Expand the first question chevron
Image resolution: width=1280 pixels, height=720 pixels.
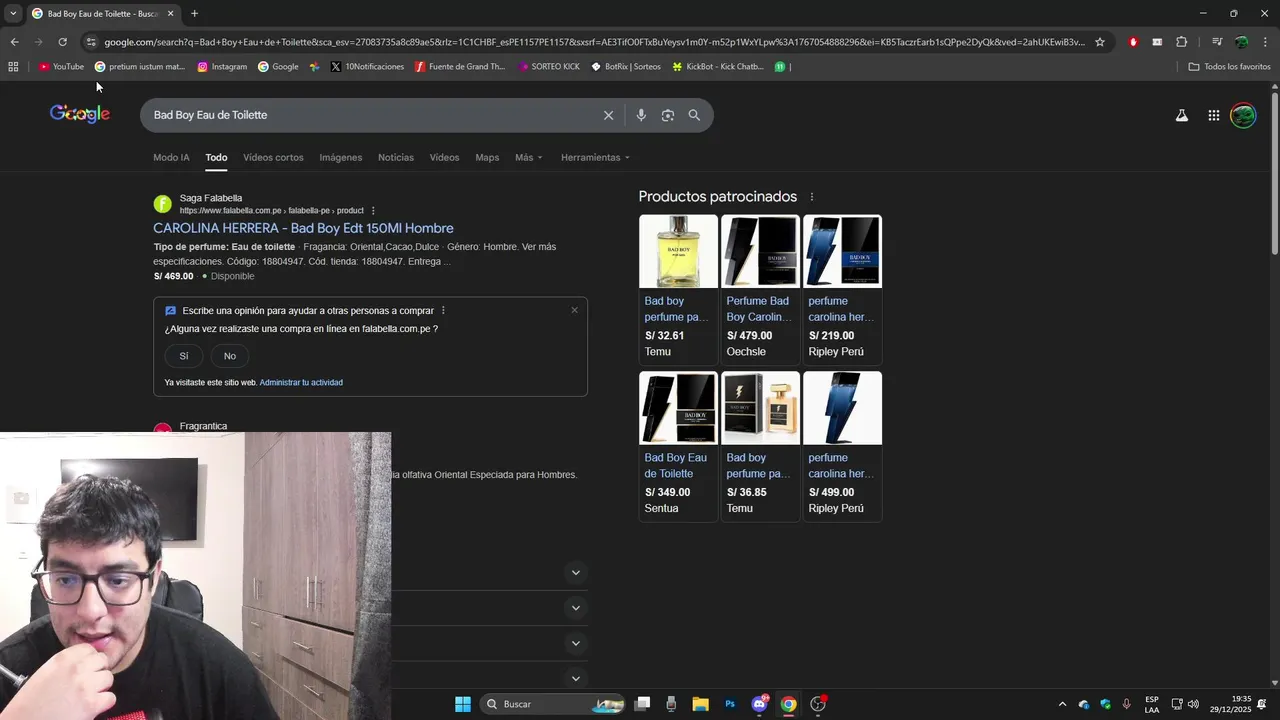[575, 573]
